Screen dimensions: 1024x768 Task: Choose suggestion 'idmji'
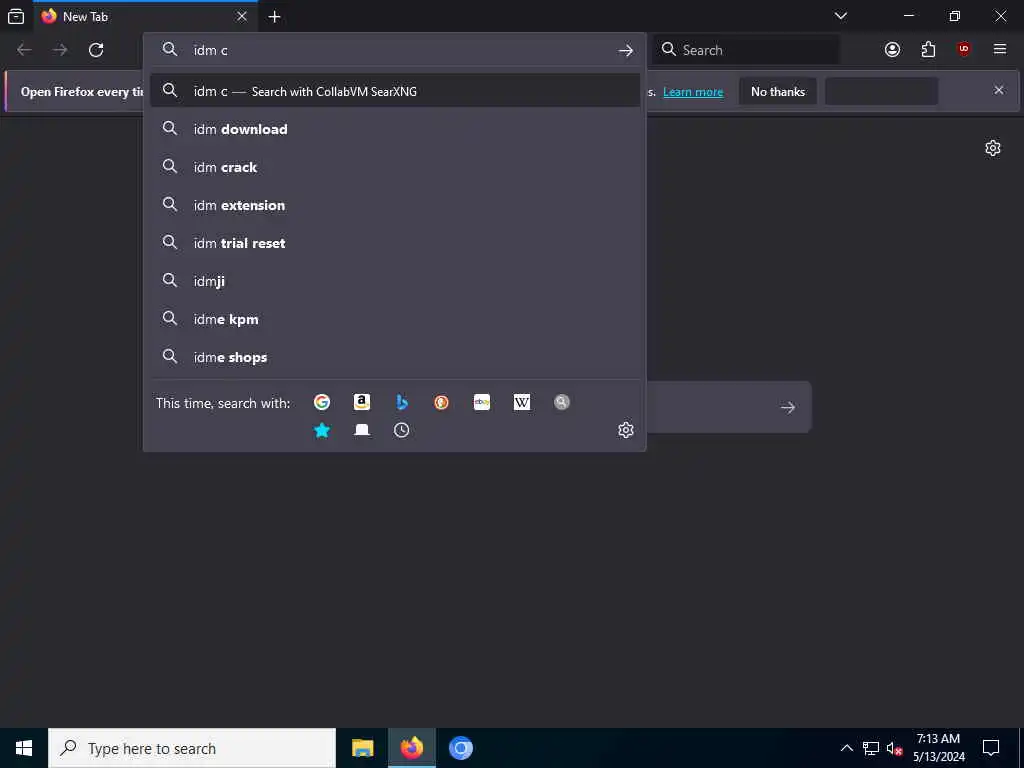click(x=394, y=281)
